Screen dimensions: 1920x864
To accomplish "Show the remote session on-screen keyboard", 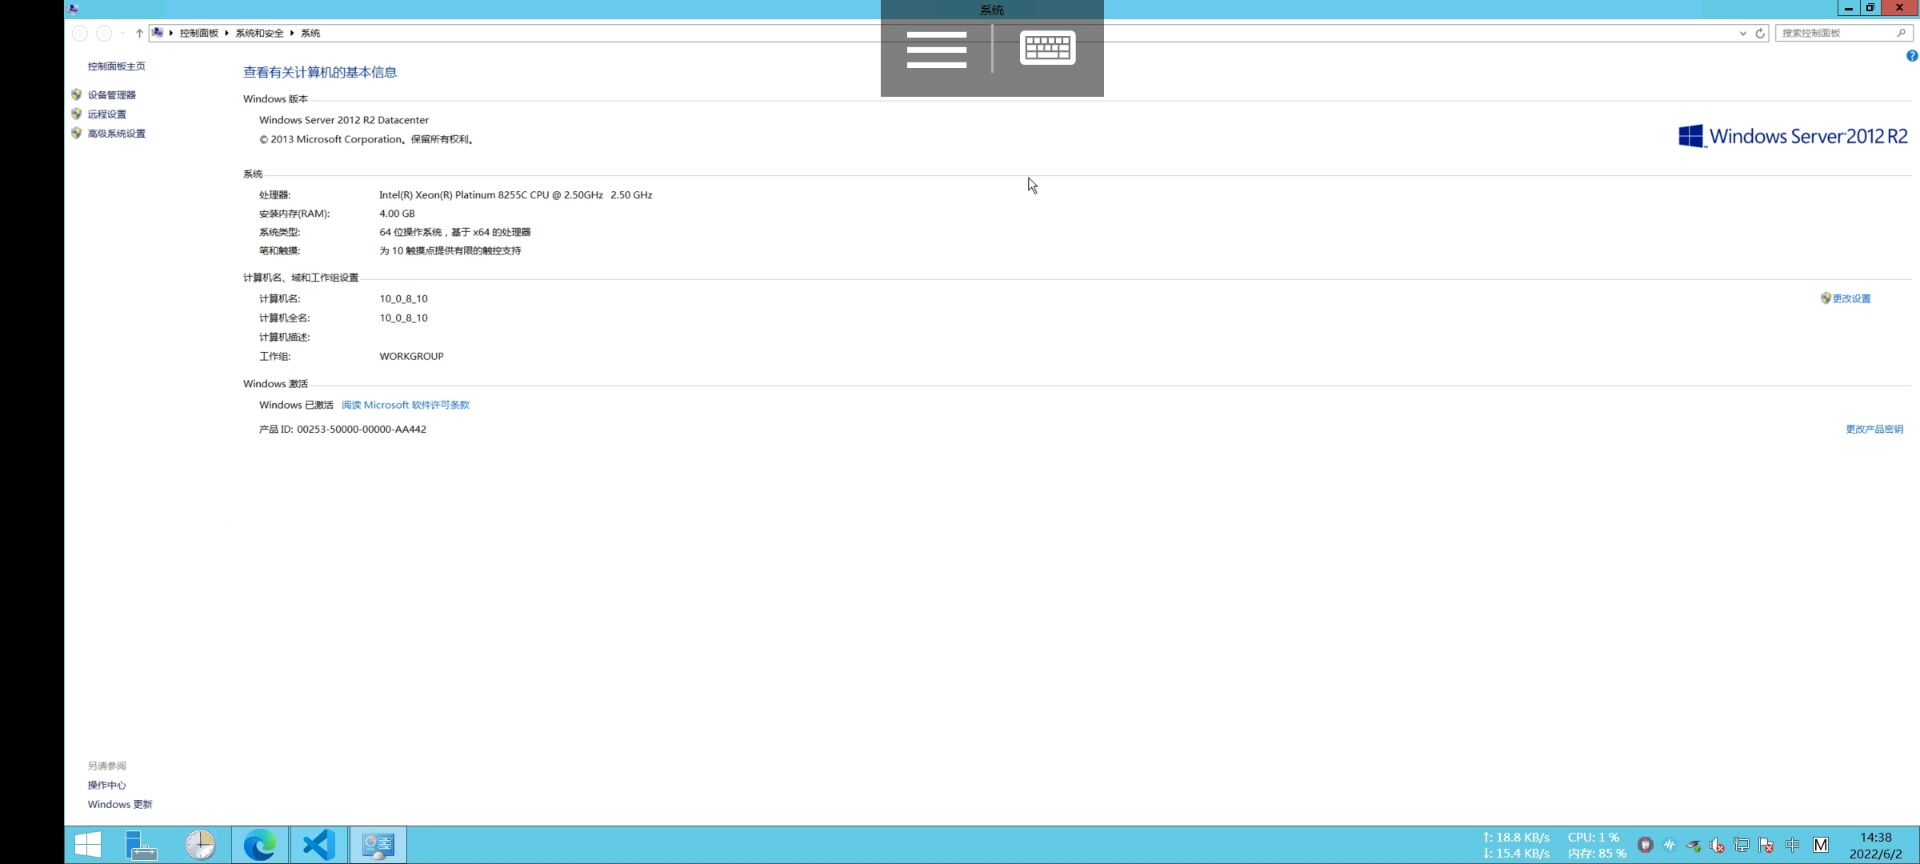I will click(1048, 48).
